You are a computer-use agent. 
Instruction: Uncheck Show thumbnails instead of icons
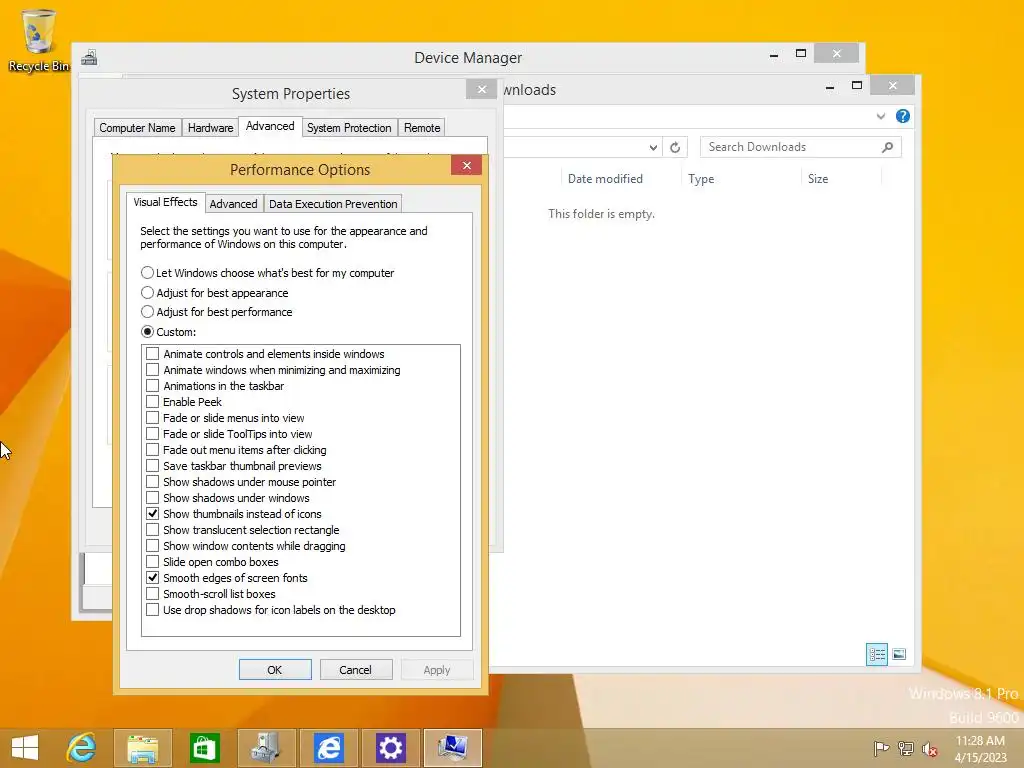(x=152, y=514)
